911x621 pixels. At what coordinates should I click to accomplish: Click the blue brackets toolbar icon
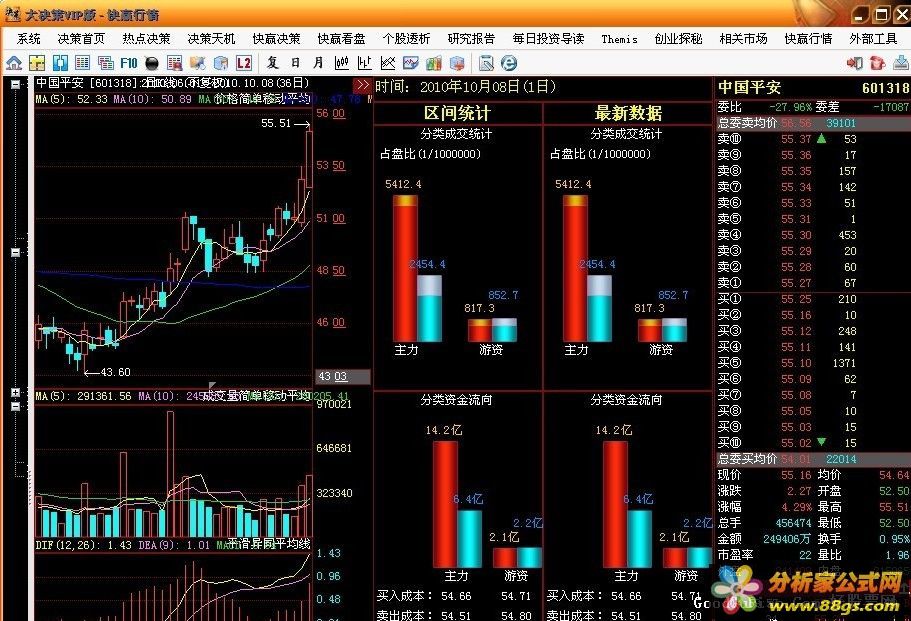[60, 63]
